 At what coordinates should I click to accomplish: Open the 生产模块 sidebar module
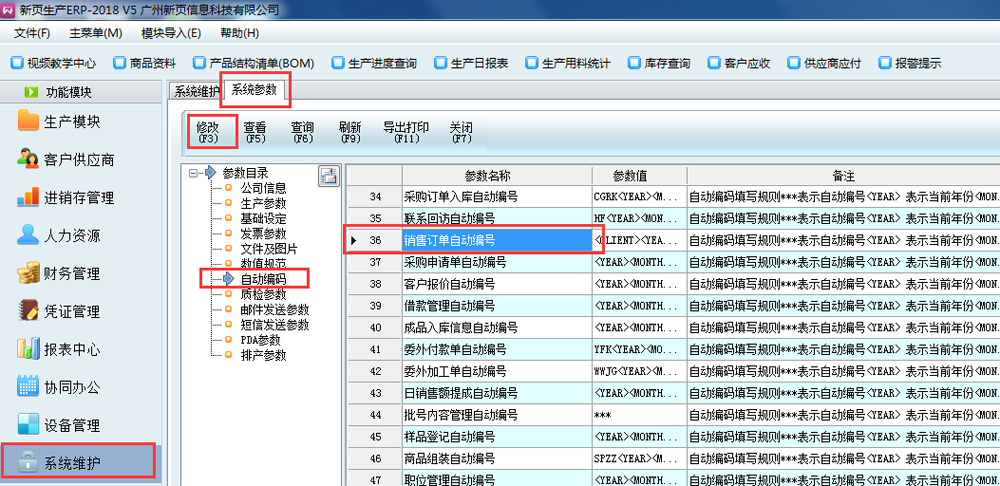pyautogui.click(x=72, y=122)
